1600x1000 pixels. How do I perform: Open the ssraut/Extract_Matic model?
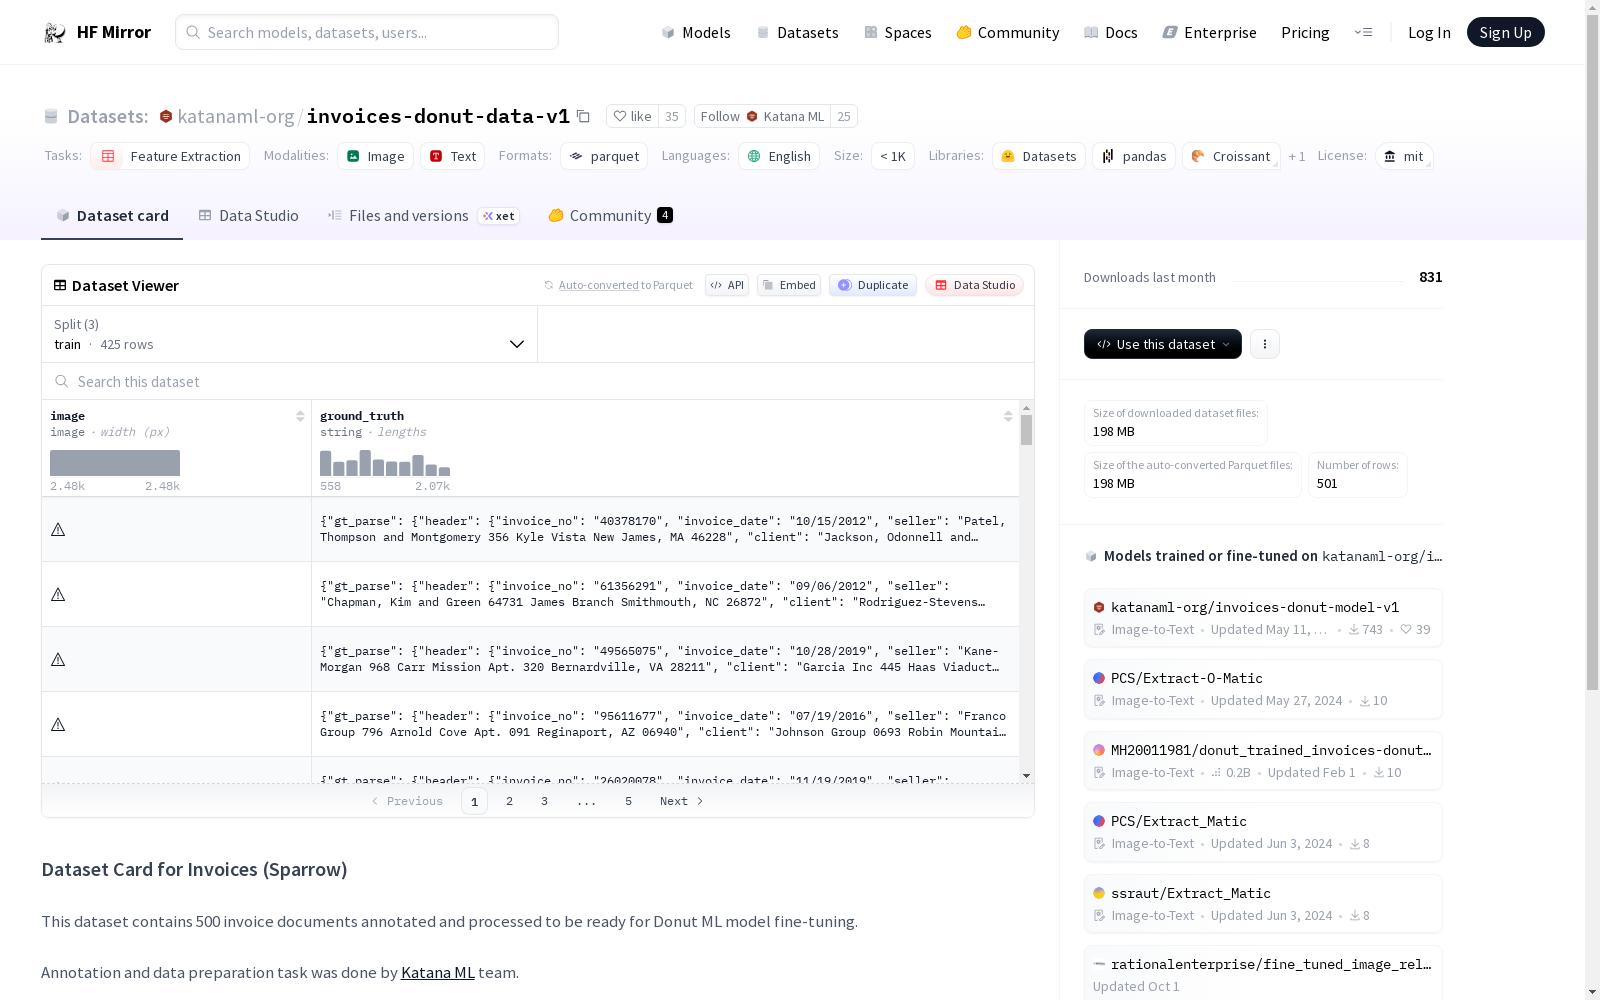tap(1263, 904)
